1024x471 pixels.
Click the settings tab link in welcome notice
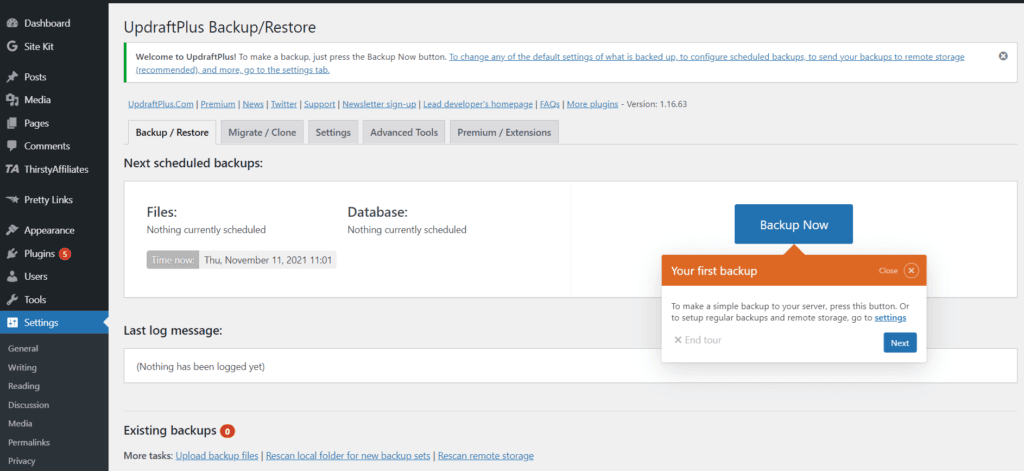click(x=550, y=63)
